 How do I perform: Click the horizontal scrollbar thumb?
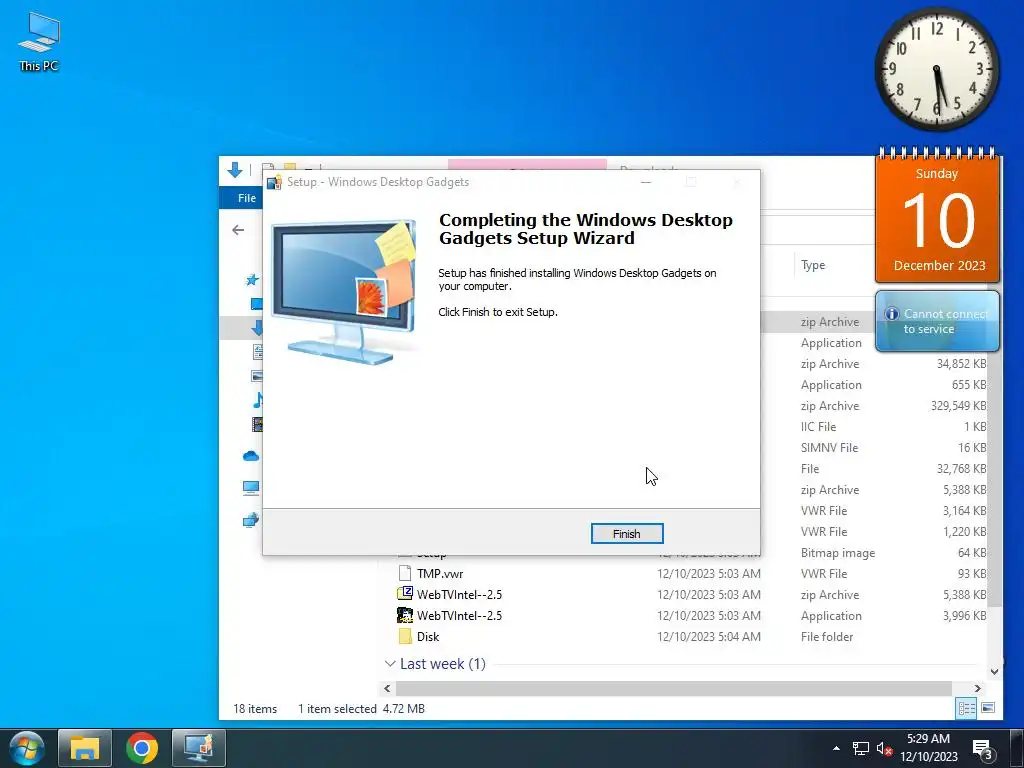click(x=673, y=688)
